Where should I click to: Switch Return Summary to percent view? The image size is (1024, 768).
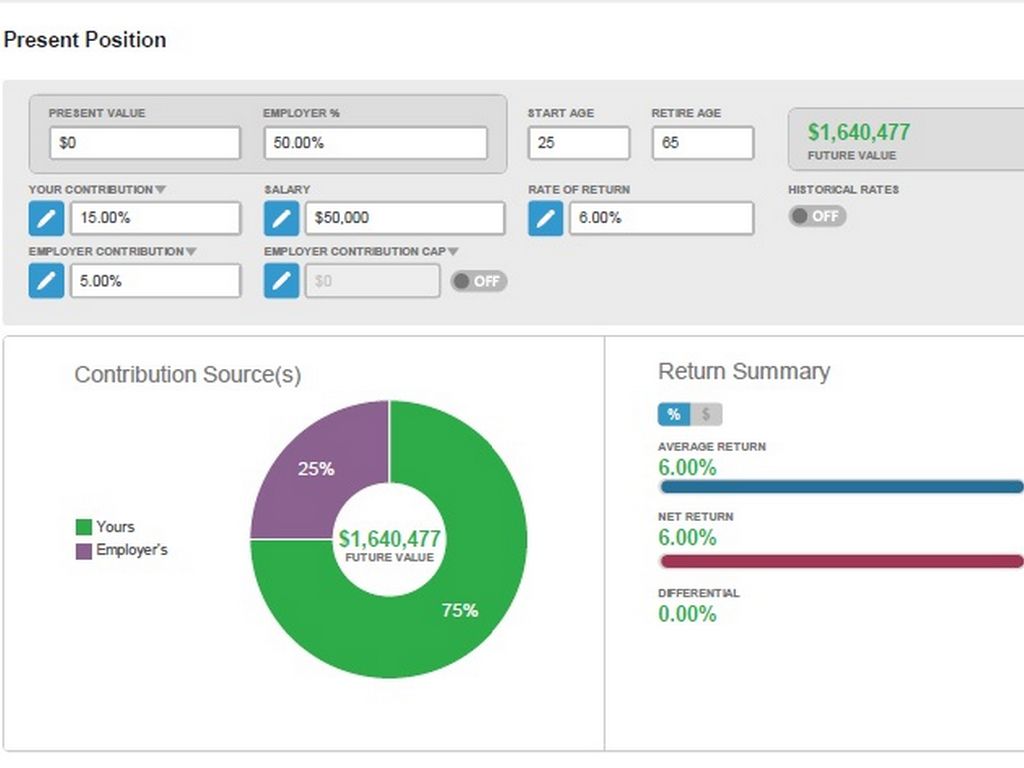(674, 414)
